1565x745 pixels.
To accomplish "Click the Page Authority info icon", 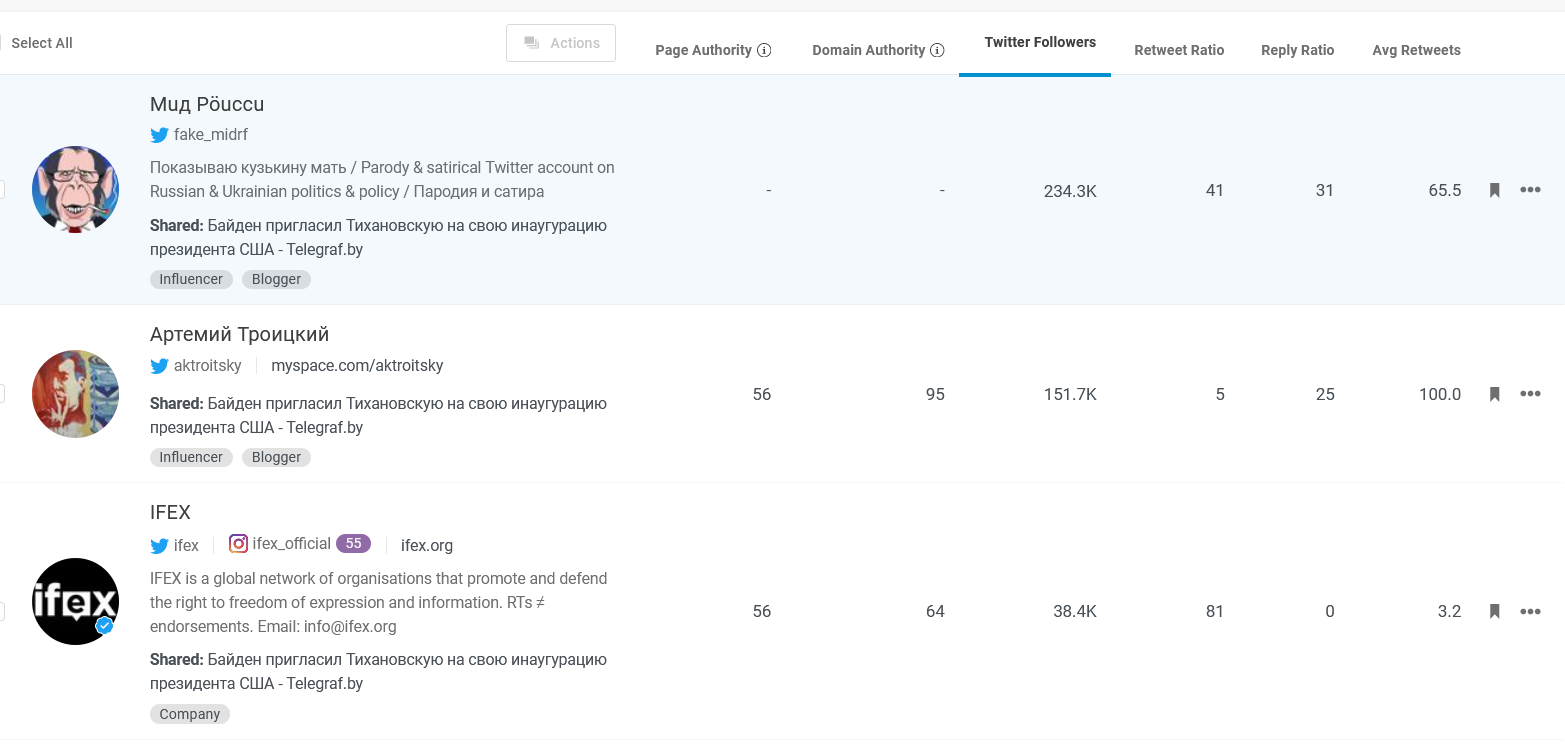I will [764, 50].
